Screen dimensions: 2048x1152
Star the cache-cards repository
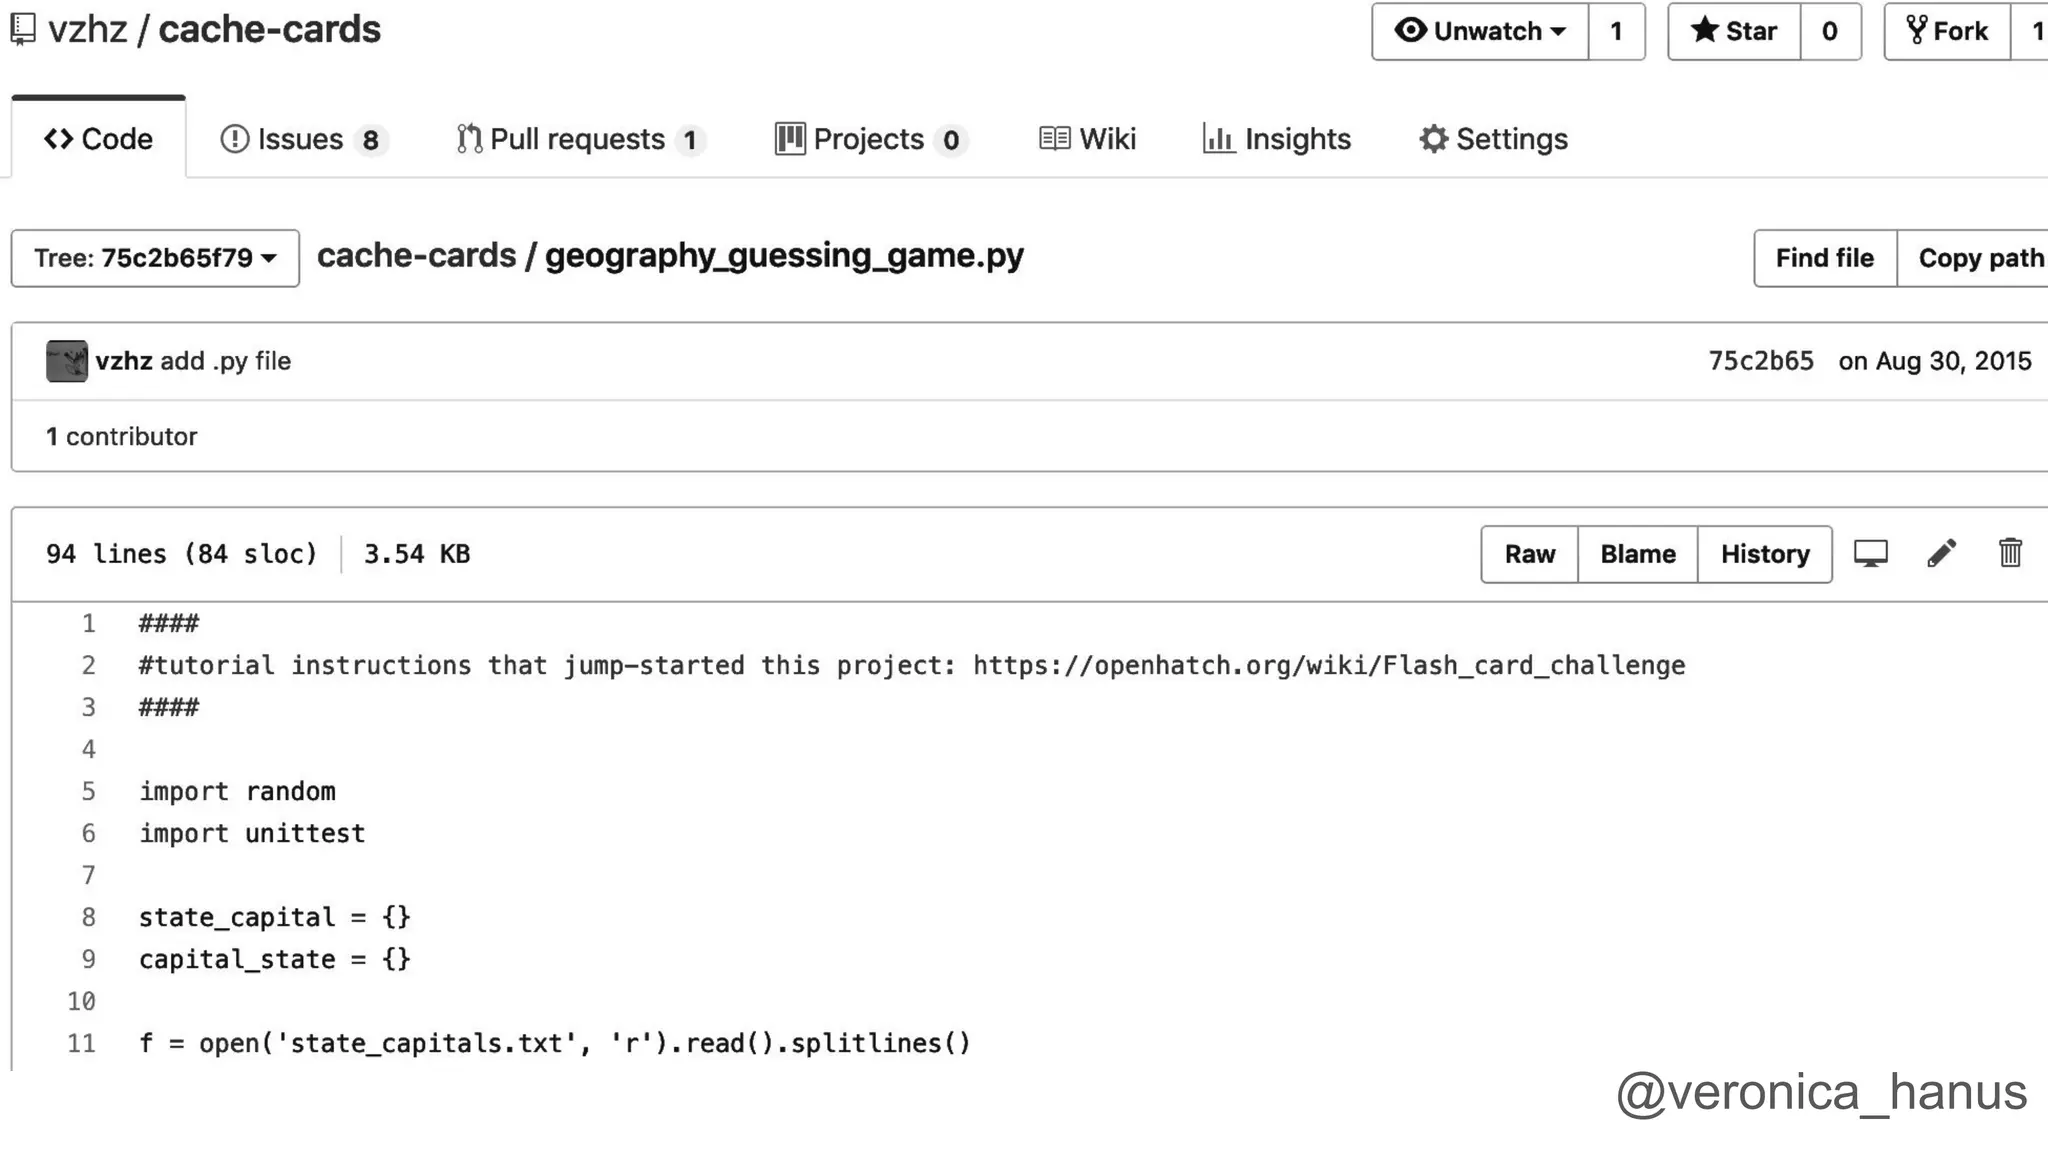coord(1734,32)
